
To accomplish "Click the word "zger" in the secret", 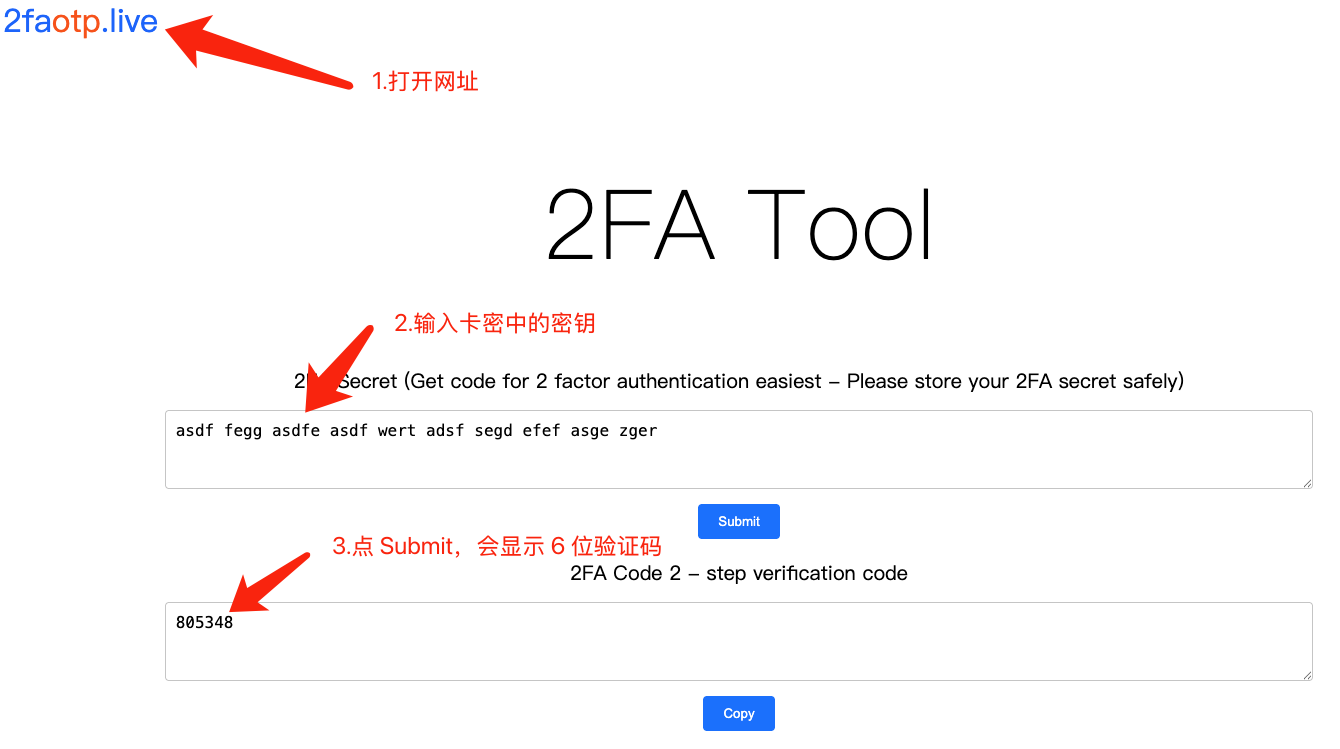I will pos(638,431).
